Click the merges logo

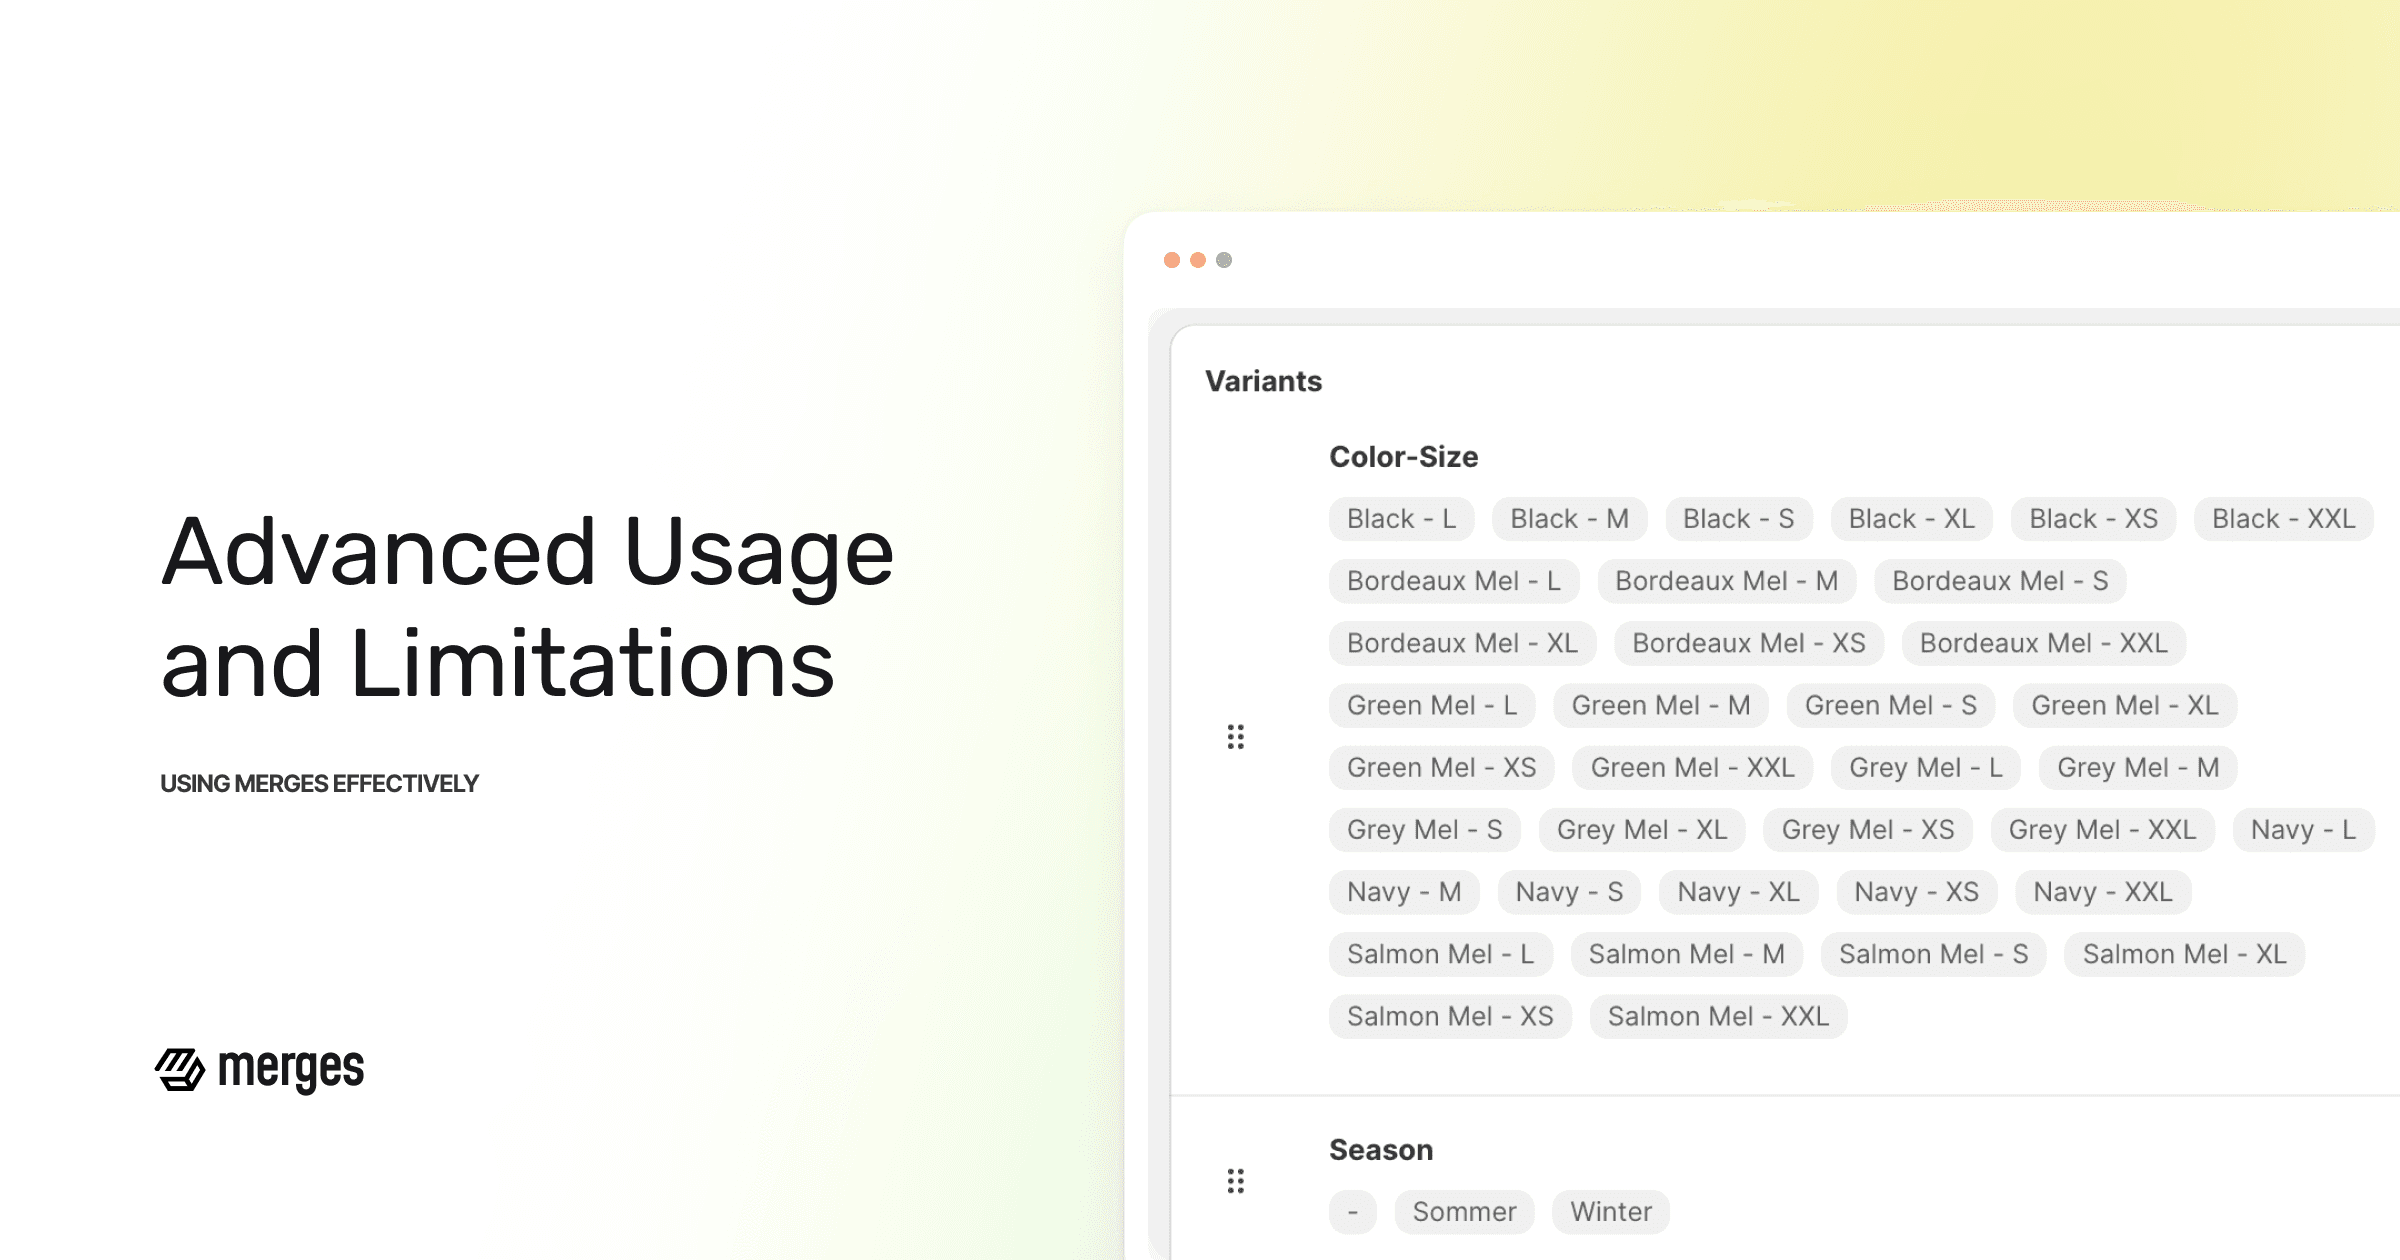pos(260,1069)
